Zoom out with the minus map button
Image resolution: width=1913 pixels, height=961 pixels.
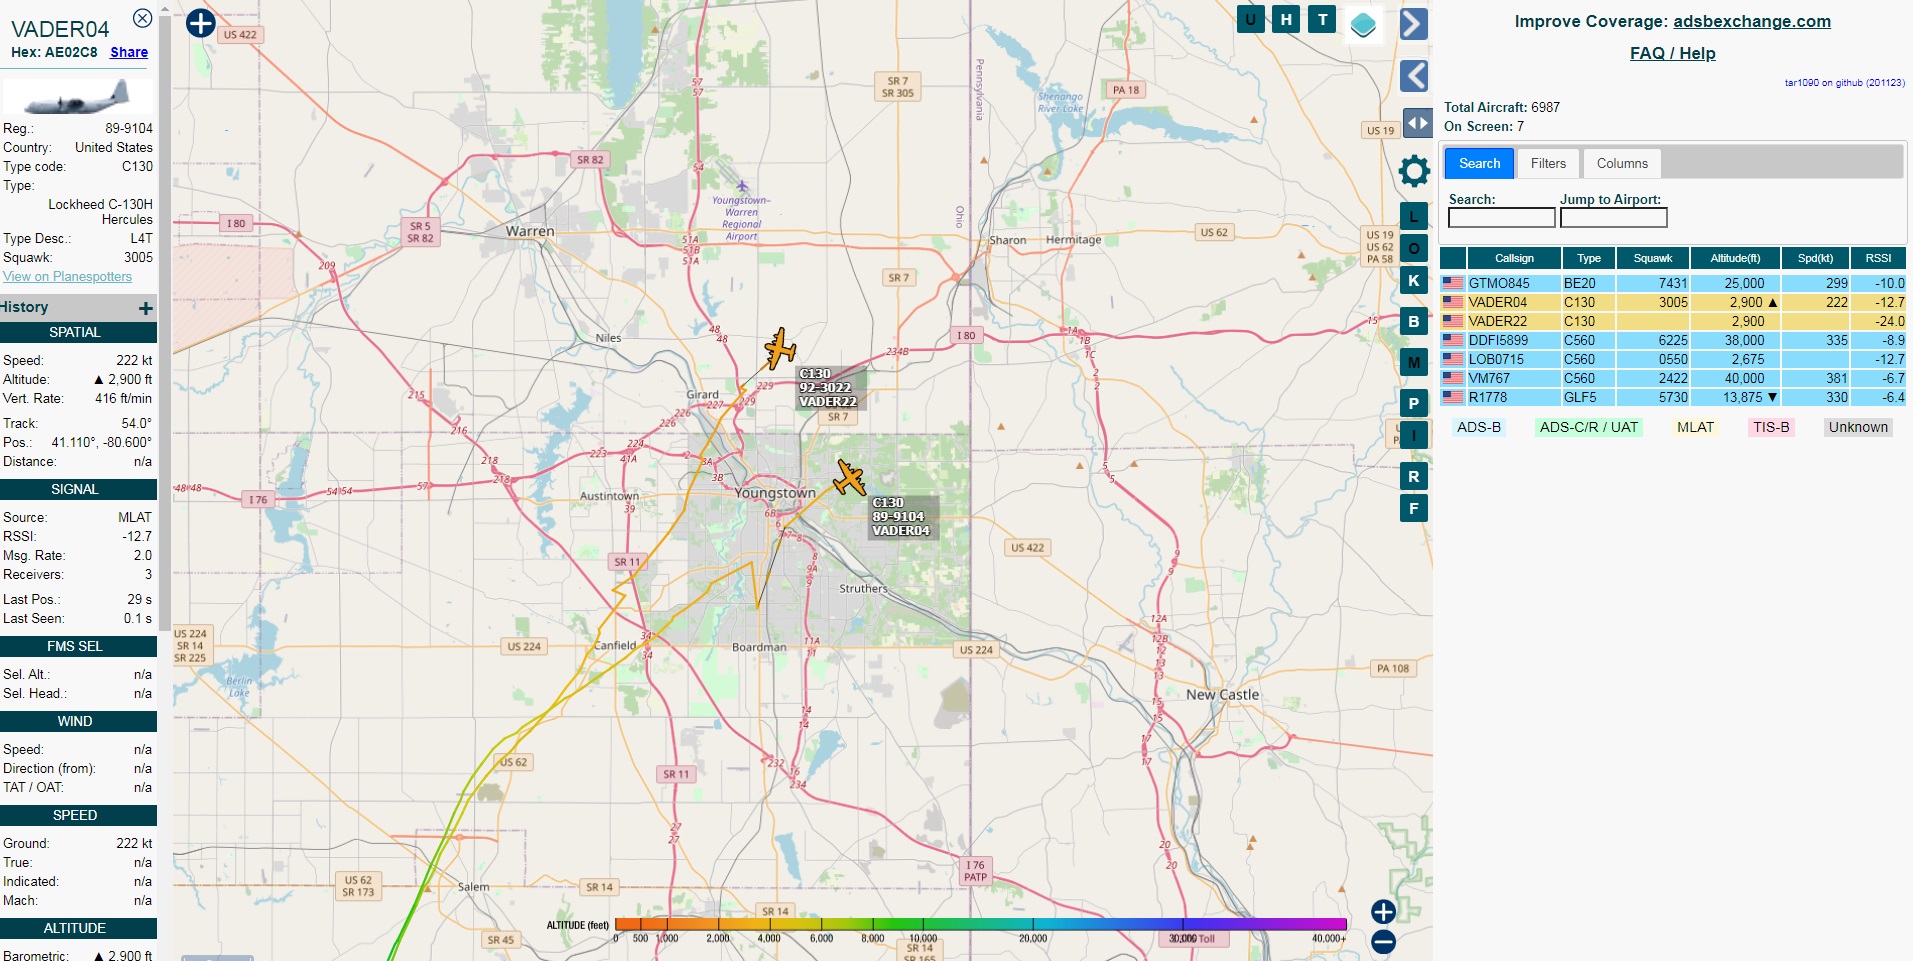(x=1383, y=942)
